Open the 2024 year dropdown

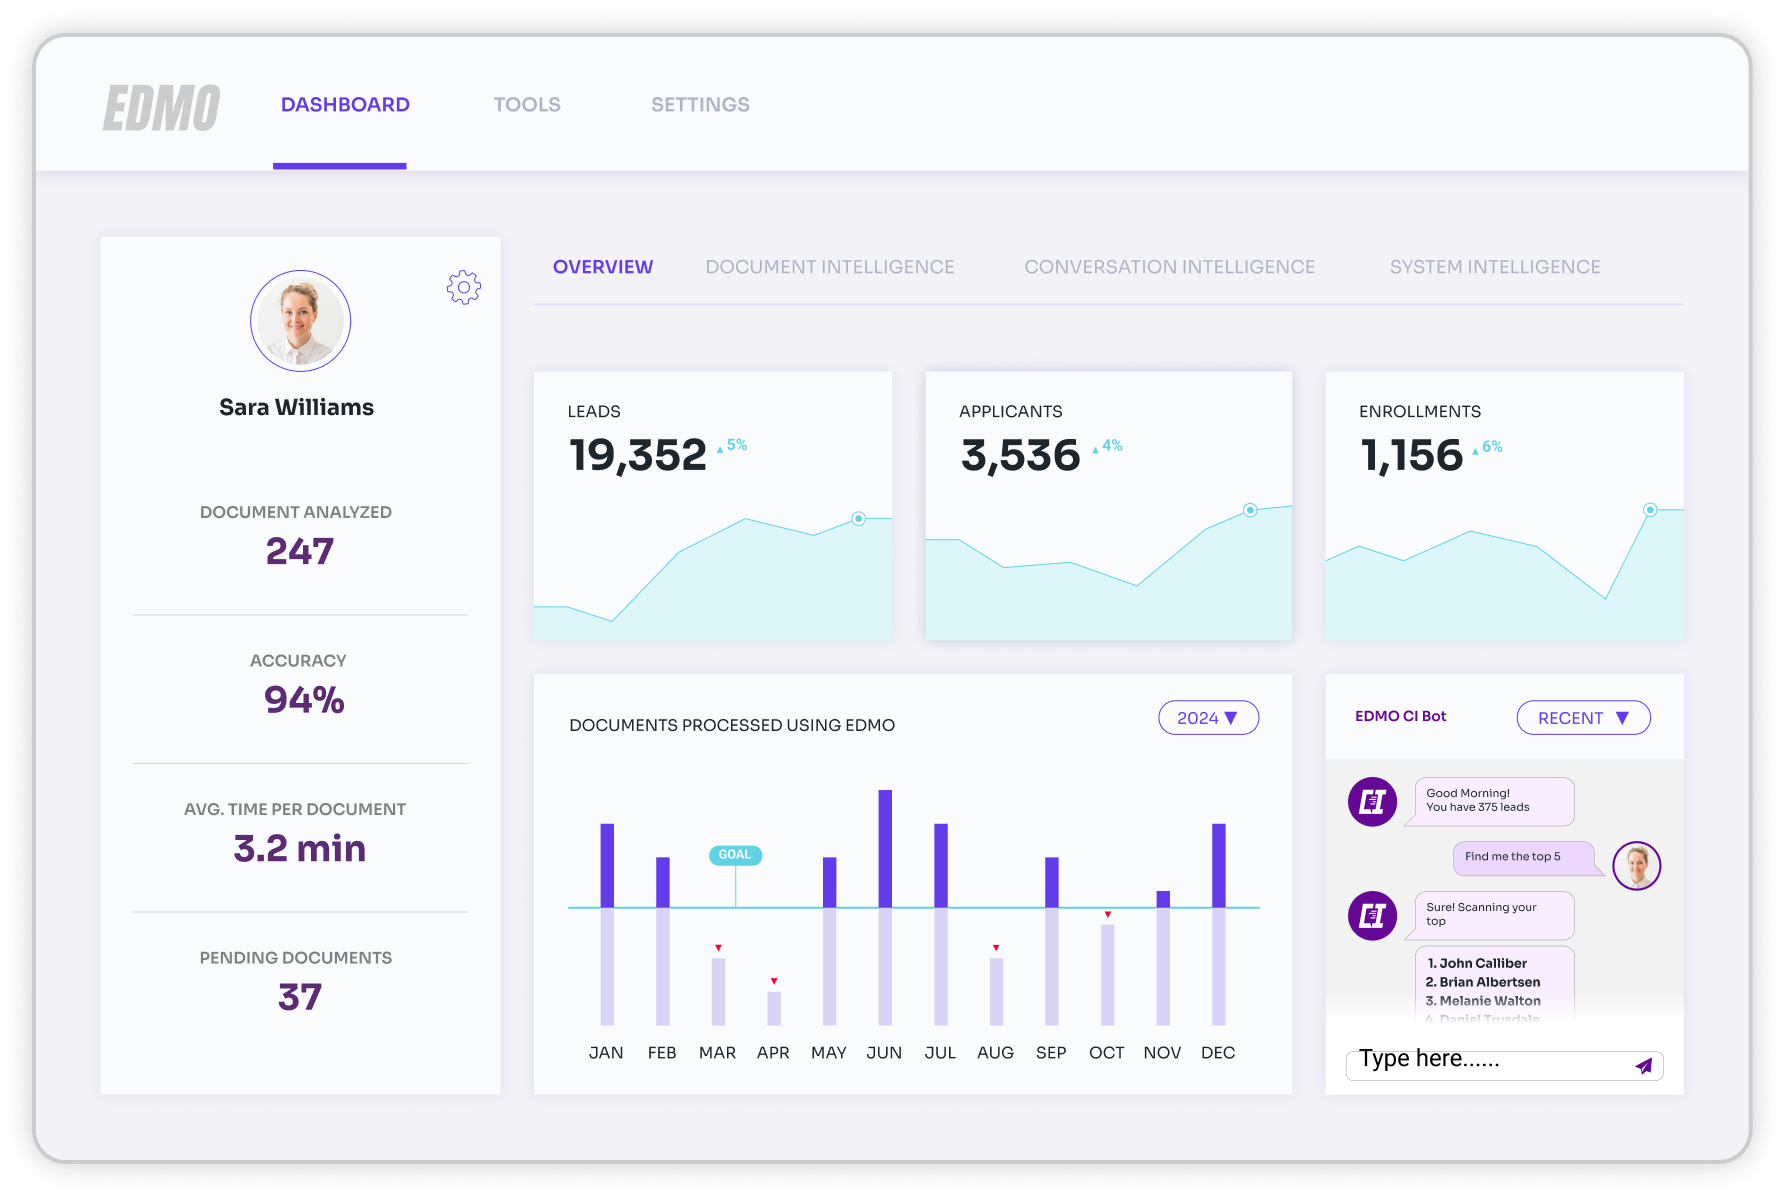click(x=1208, y=717)
